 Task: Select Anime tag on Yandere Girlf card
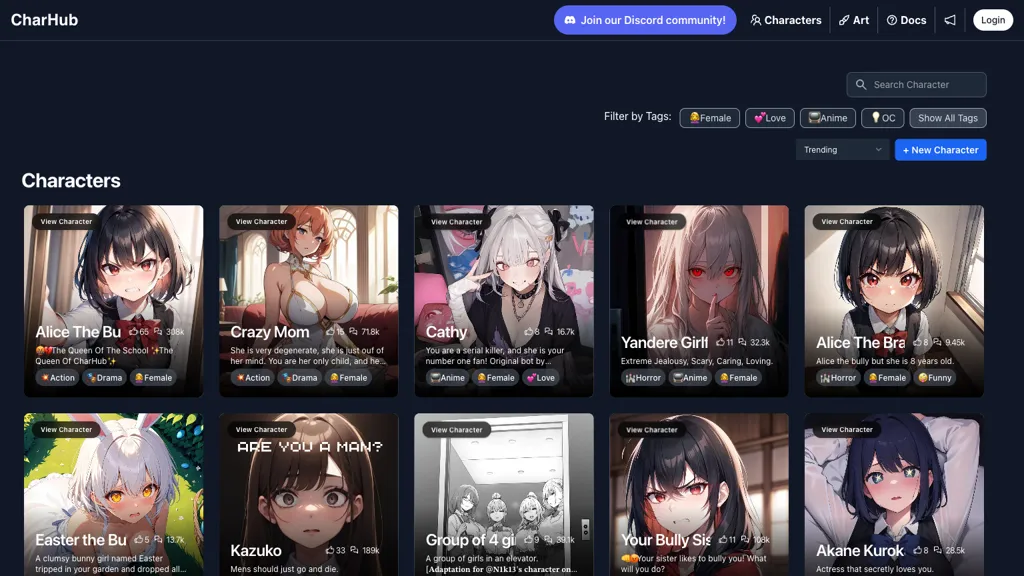click(x=690, y=377)
